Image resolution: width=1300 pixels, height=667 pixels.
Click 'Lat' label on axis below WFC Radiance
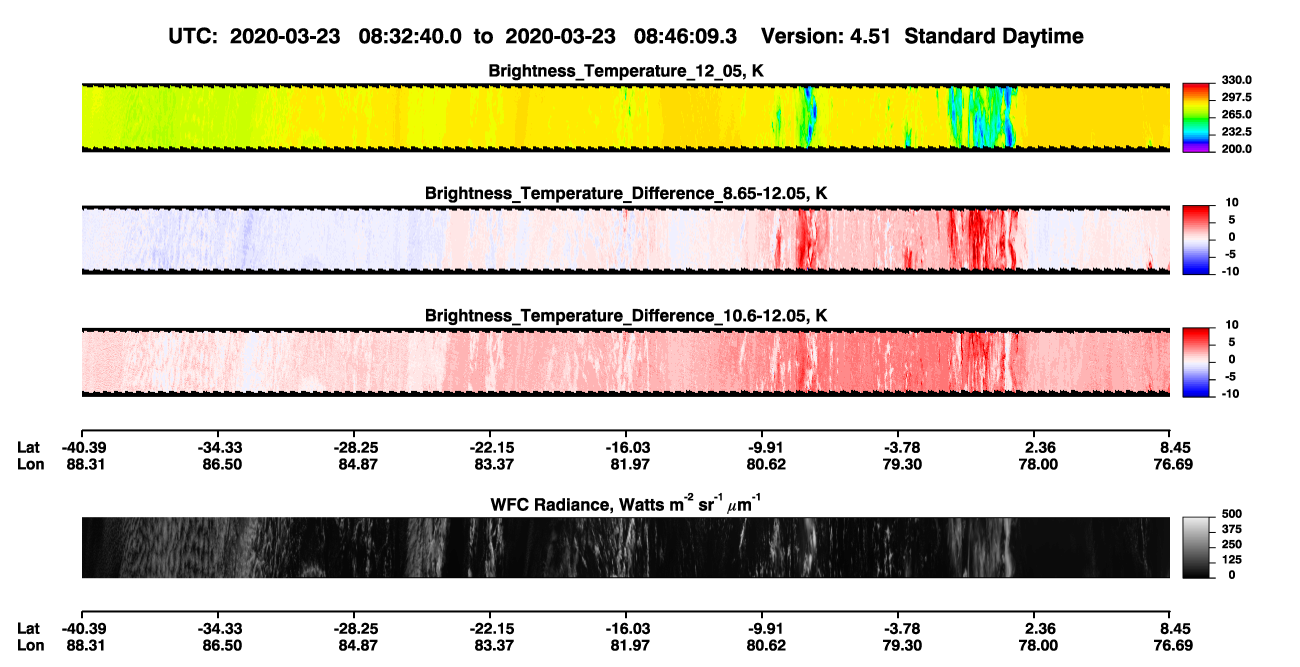(x=29, y=628)
